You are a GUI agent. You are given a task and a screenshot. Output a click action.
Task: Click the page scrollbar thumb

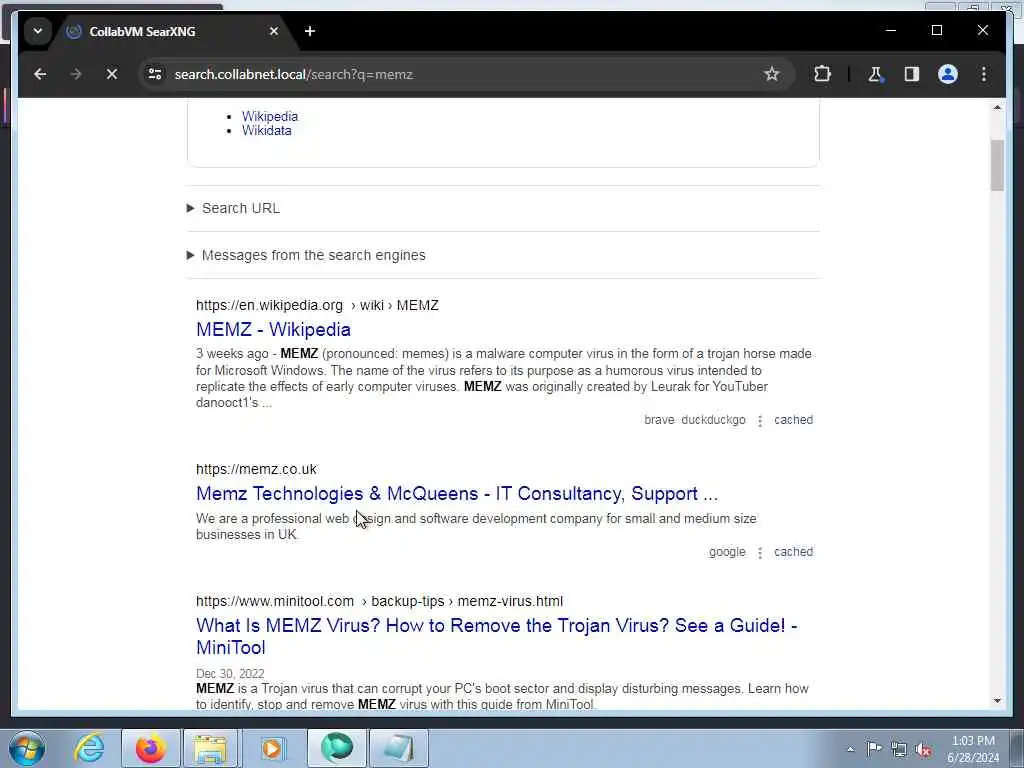pyautogui.click(x=997, y=165)
